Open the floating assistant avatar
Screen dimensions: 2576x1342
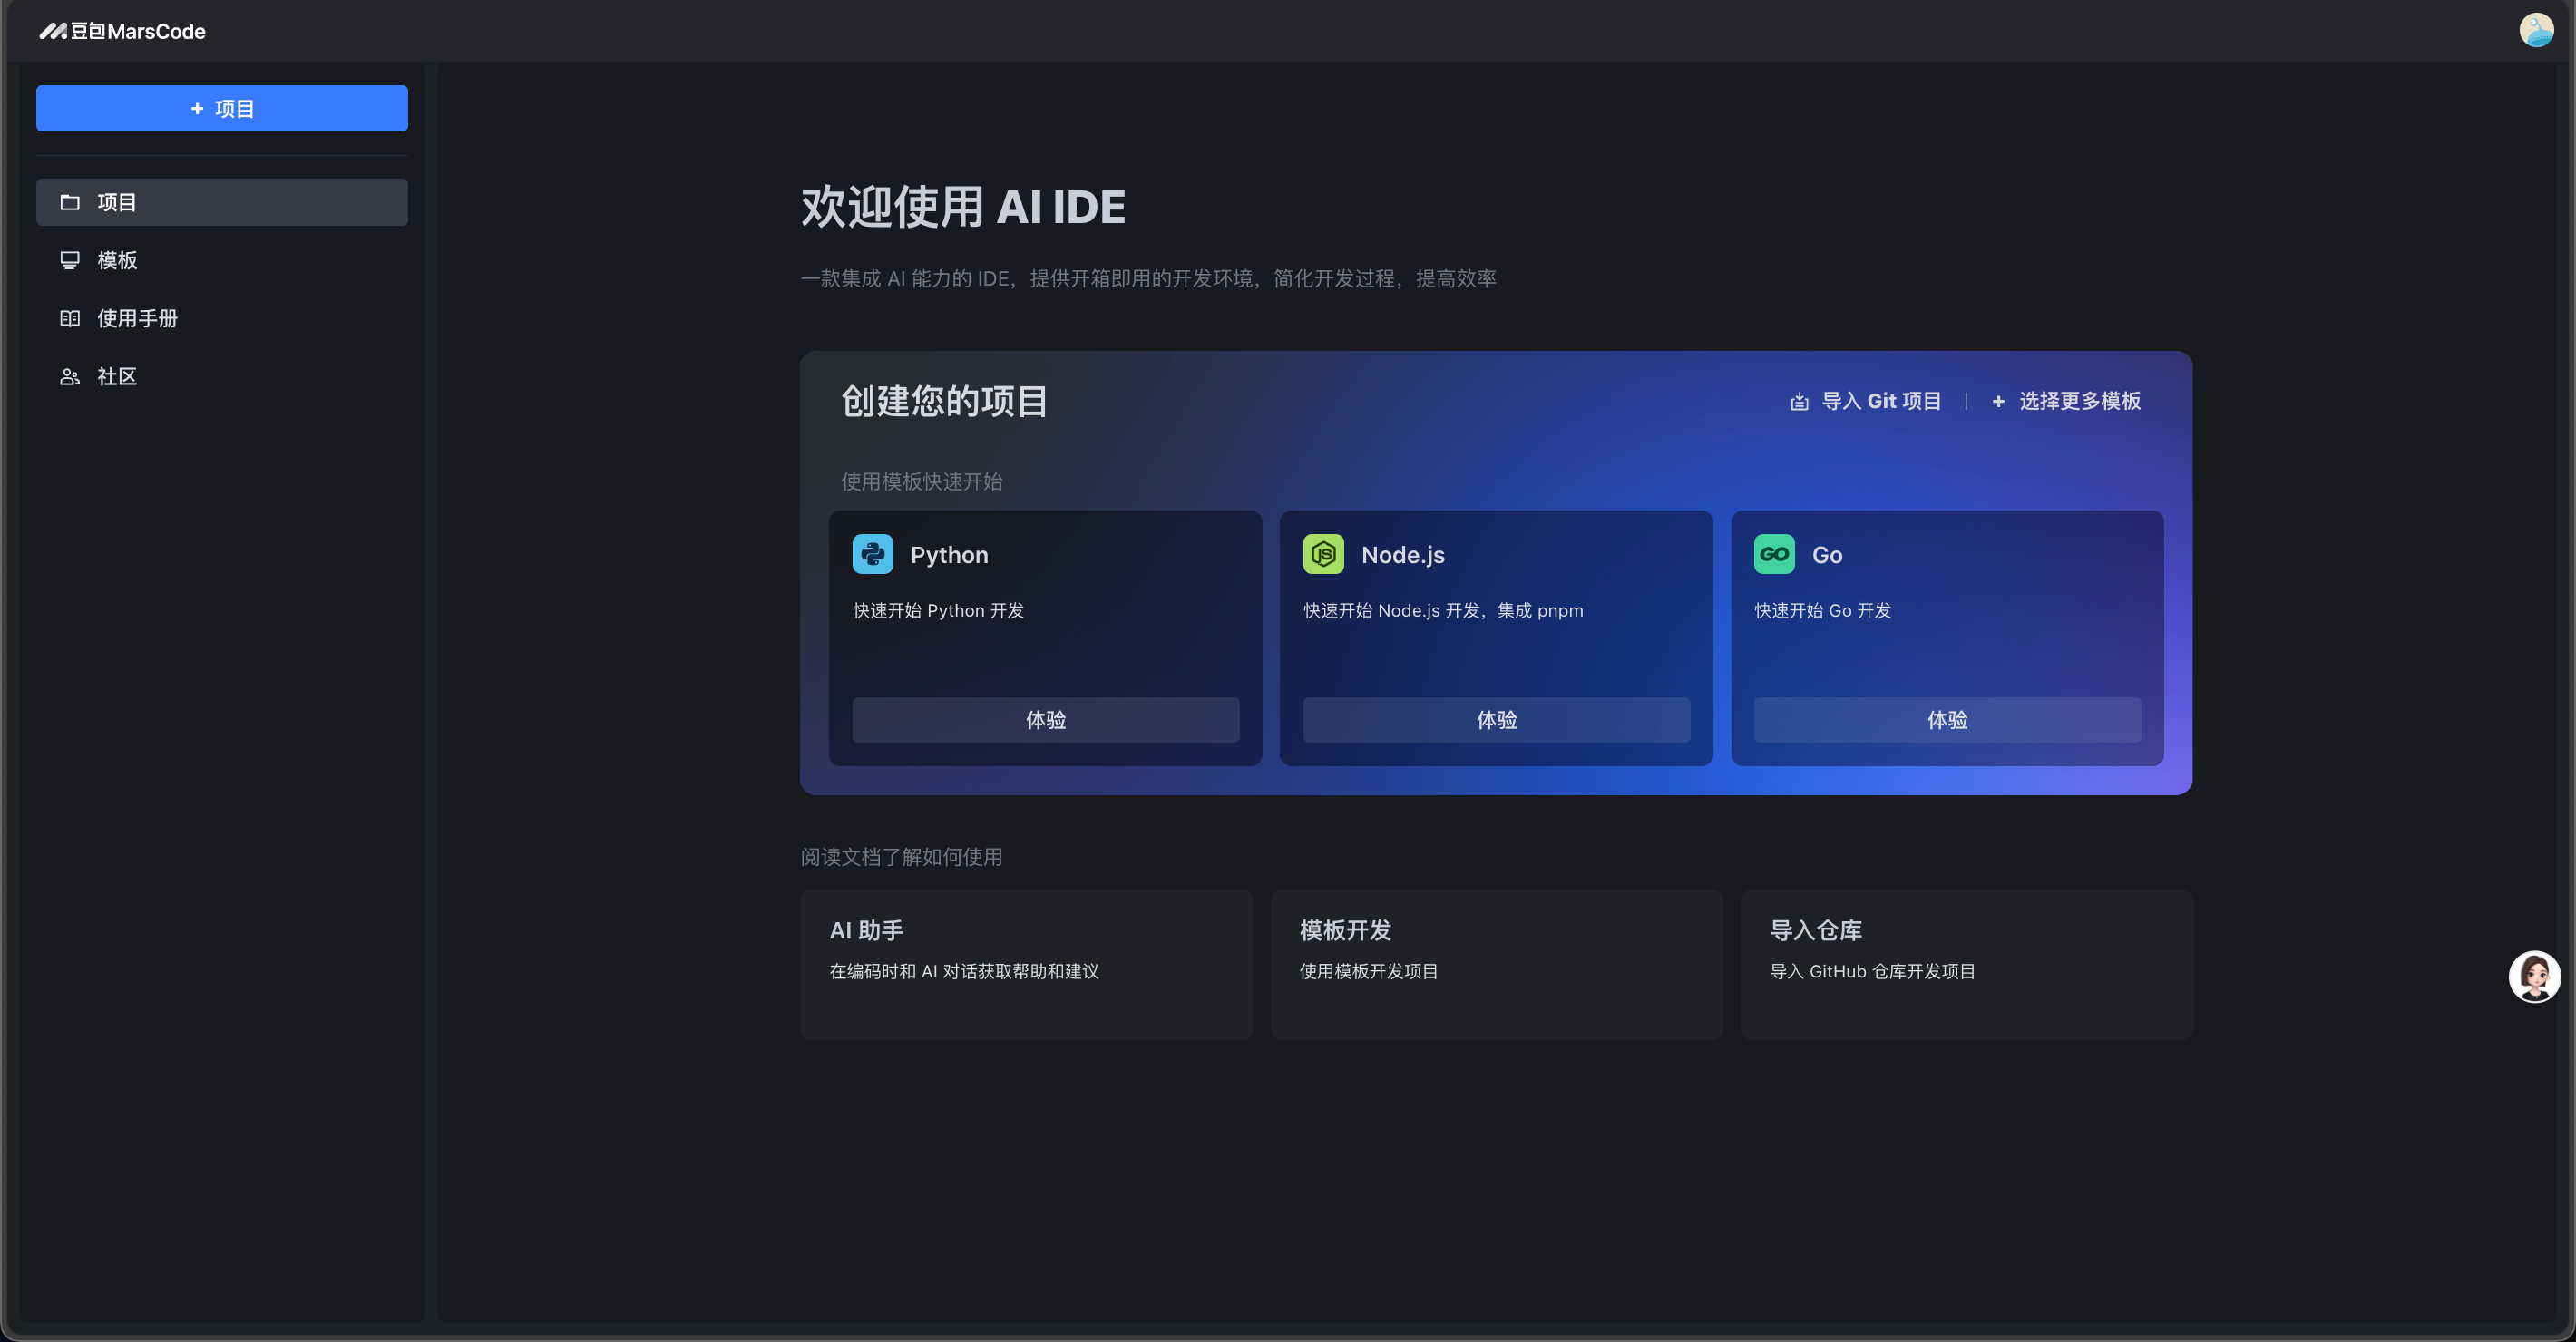(2534, 976)
